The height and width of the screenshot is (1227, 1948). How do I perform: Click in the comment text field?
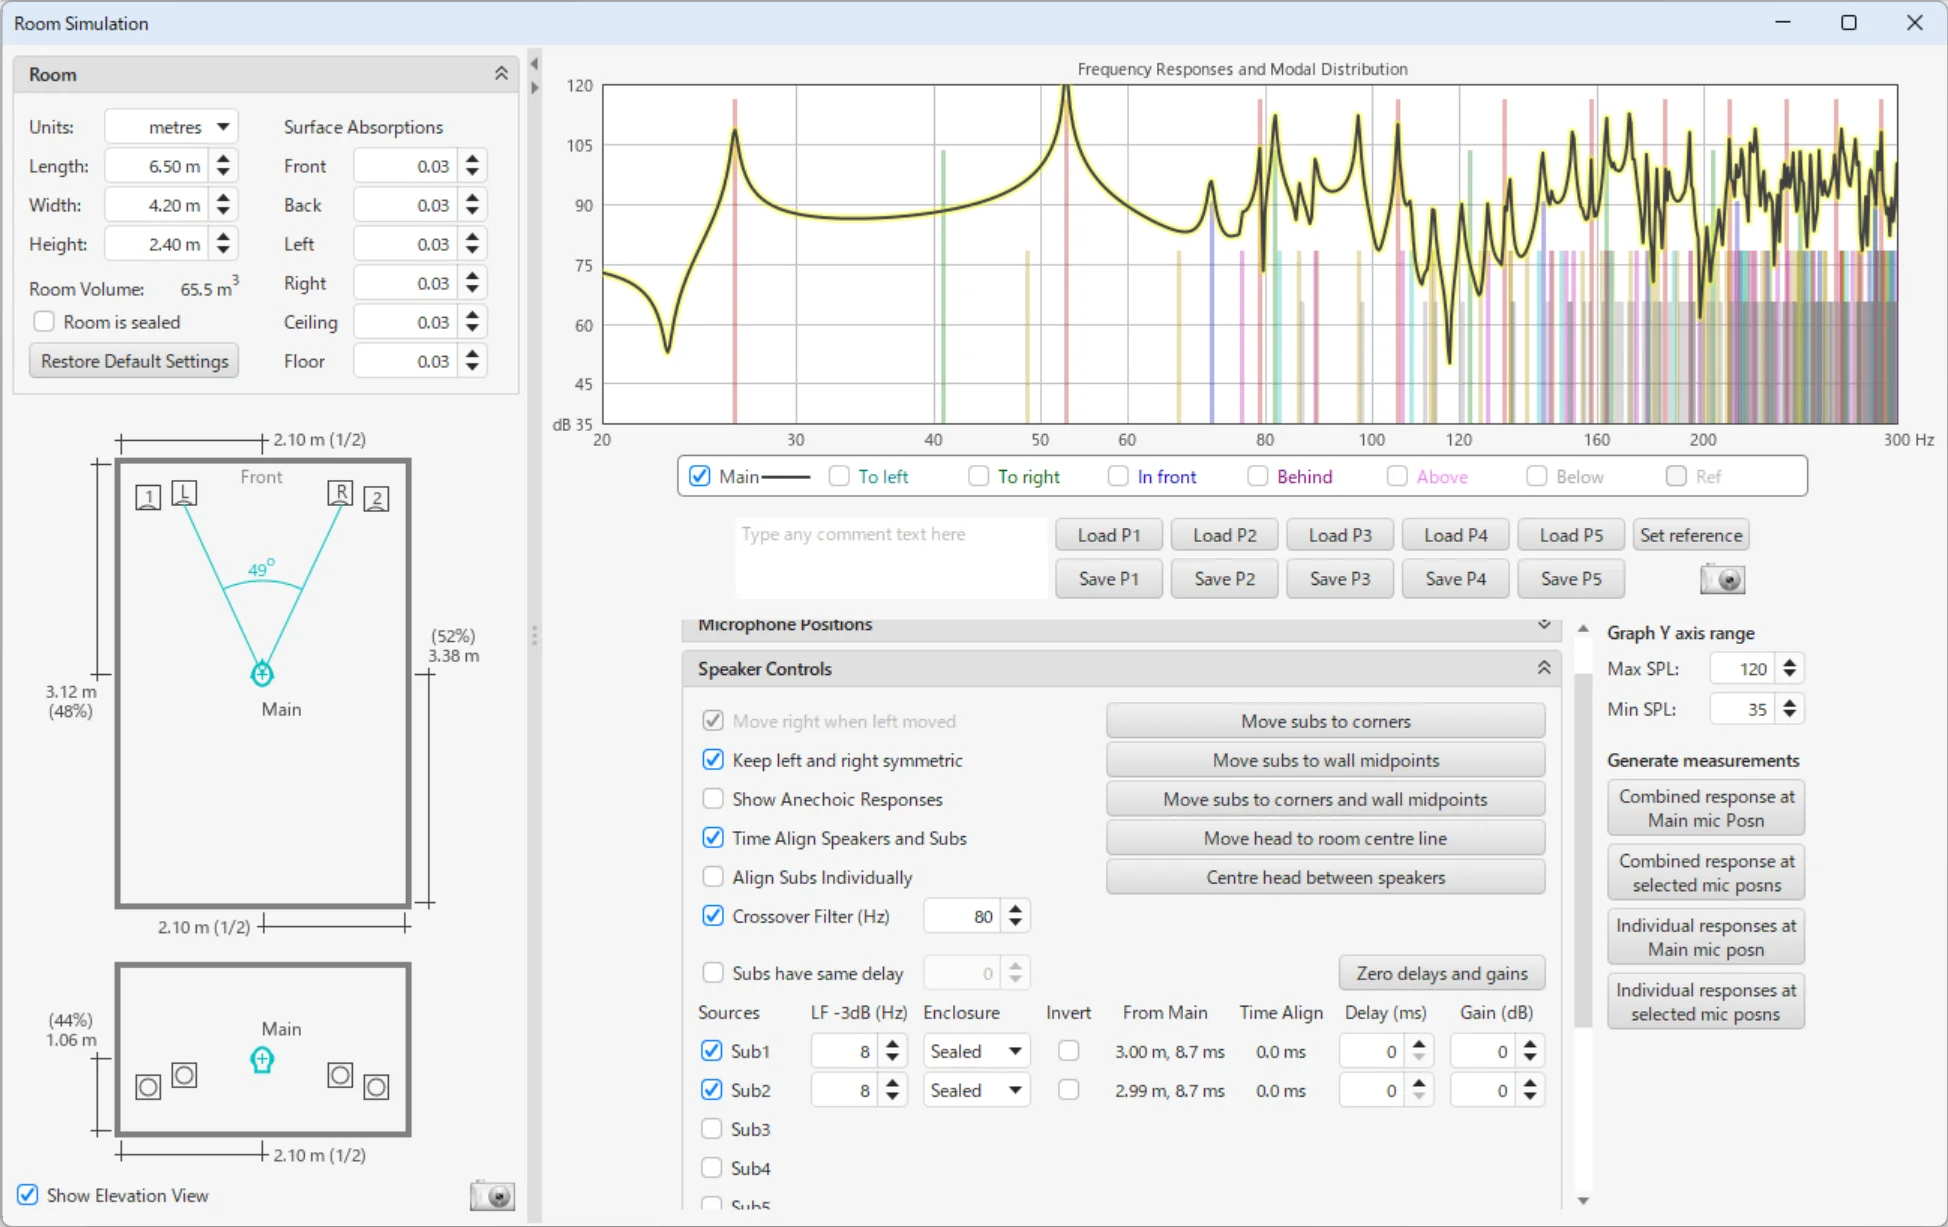click(x=890, y=556)
